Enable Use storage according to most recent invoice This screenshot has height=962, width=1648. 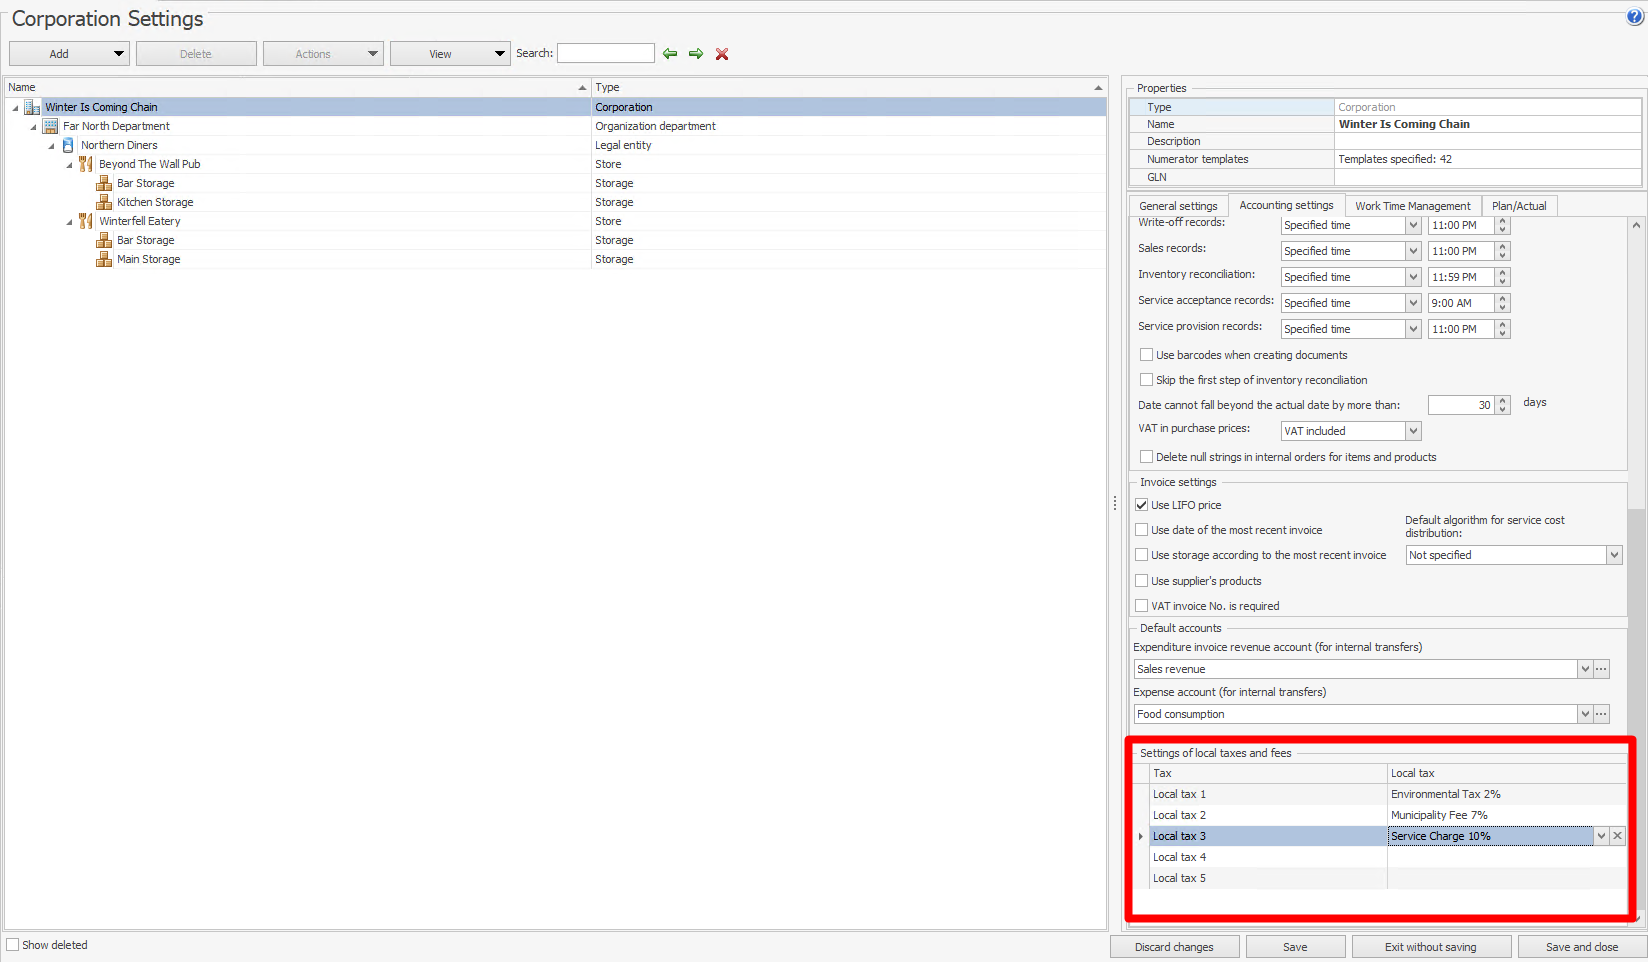[x=1142, y=555]
